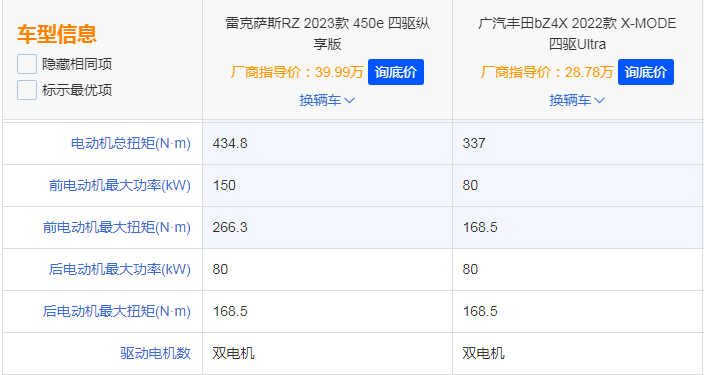Click 询底价 for 广汽丰田bZ4X
Screen dimensions: 704x375
point(646,72)
